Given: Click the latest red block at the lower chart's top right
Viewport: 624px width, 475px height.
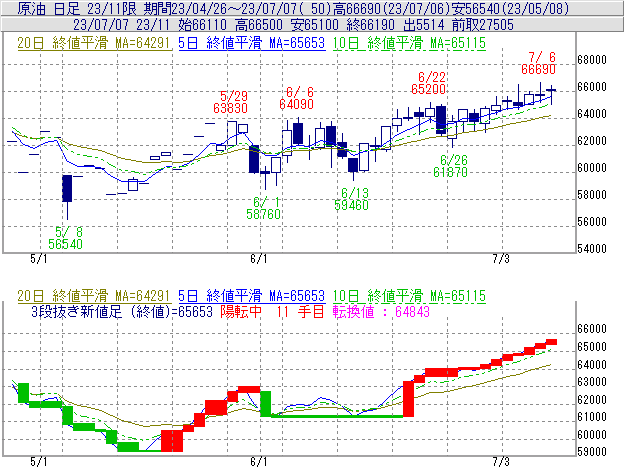Looking at the screenshot, I should click(x=551, y=342).
